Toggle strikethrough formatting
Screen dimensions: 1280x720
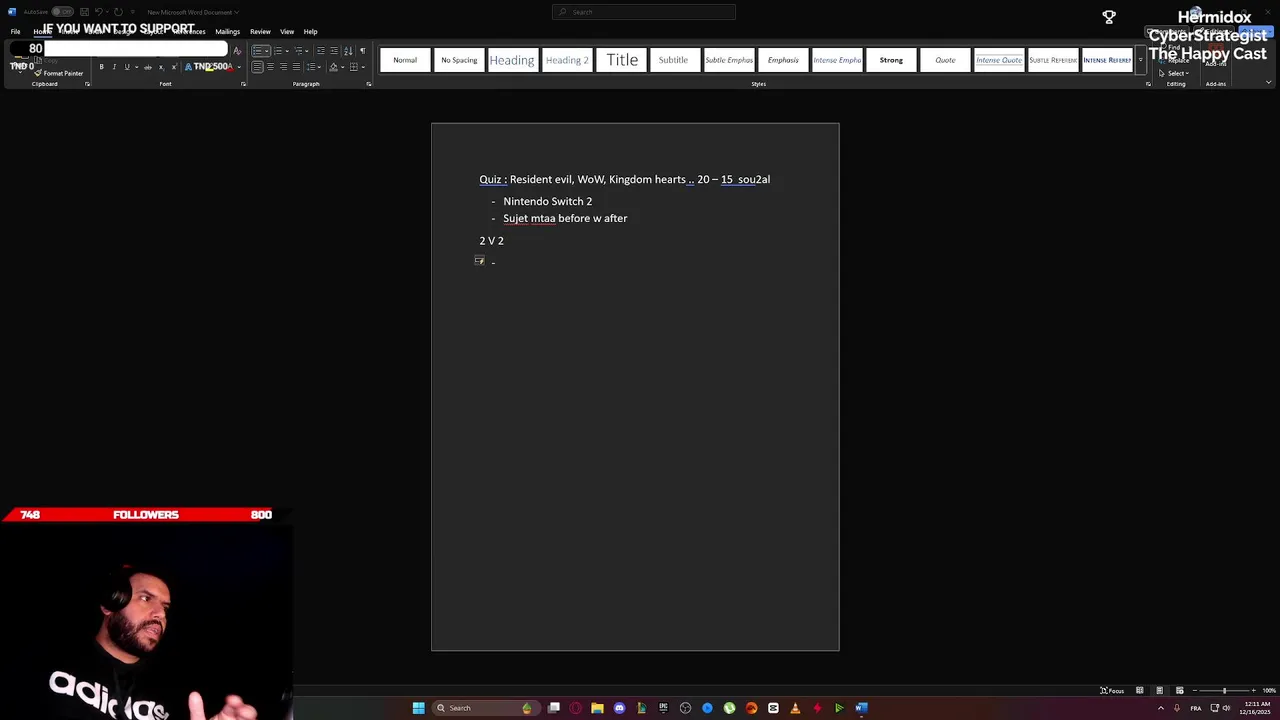pos(148,67)
